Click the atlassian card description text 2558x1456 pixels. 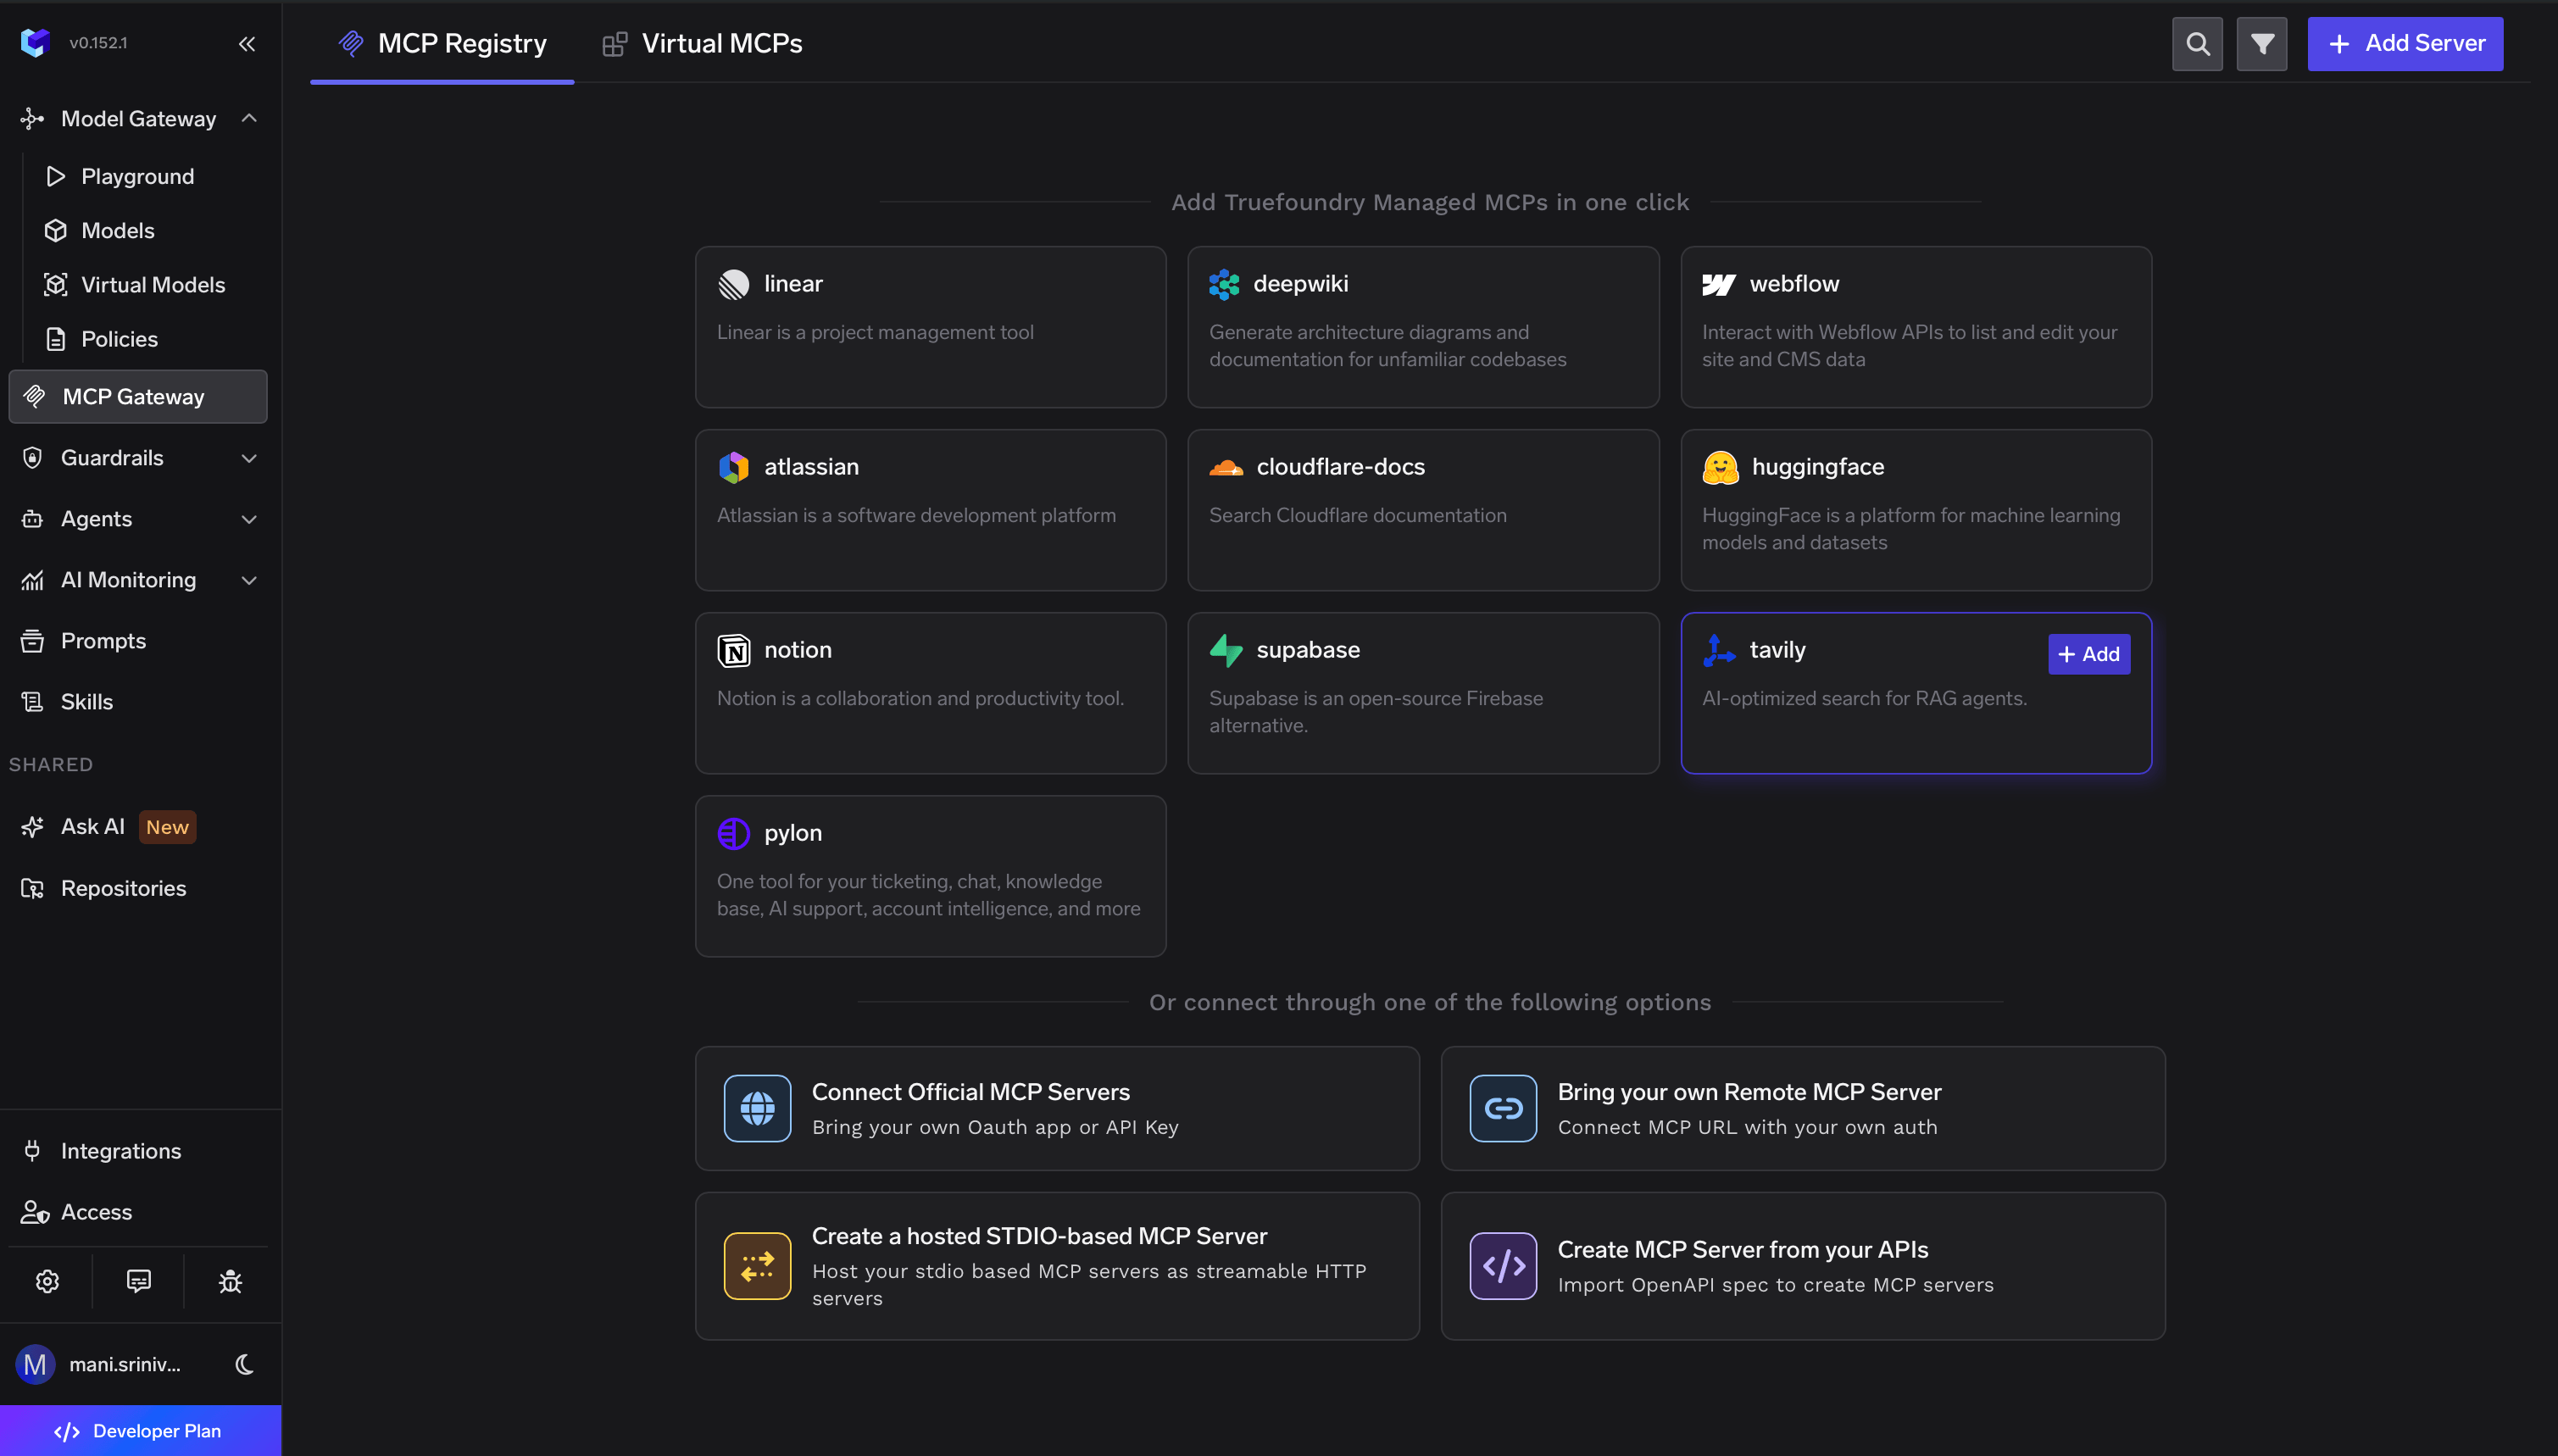(916, 515)
